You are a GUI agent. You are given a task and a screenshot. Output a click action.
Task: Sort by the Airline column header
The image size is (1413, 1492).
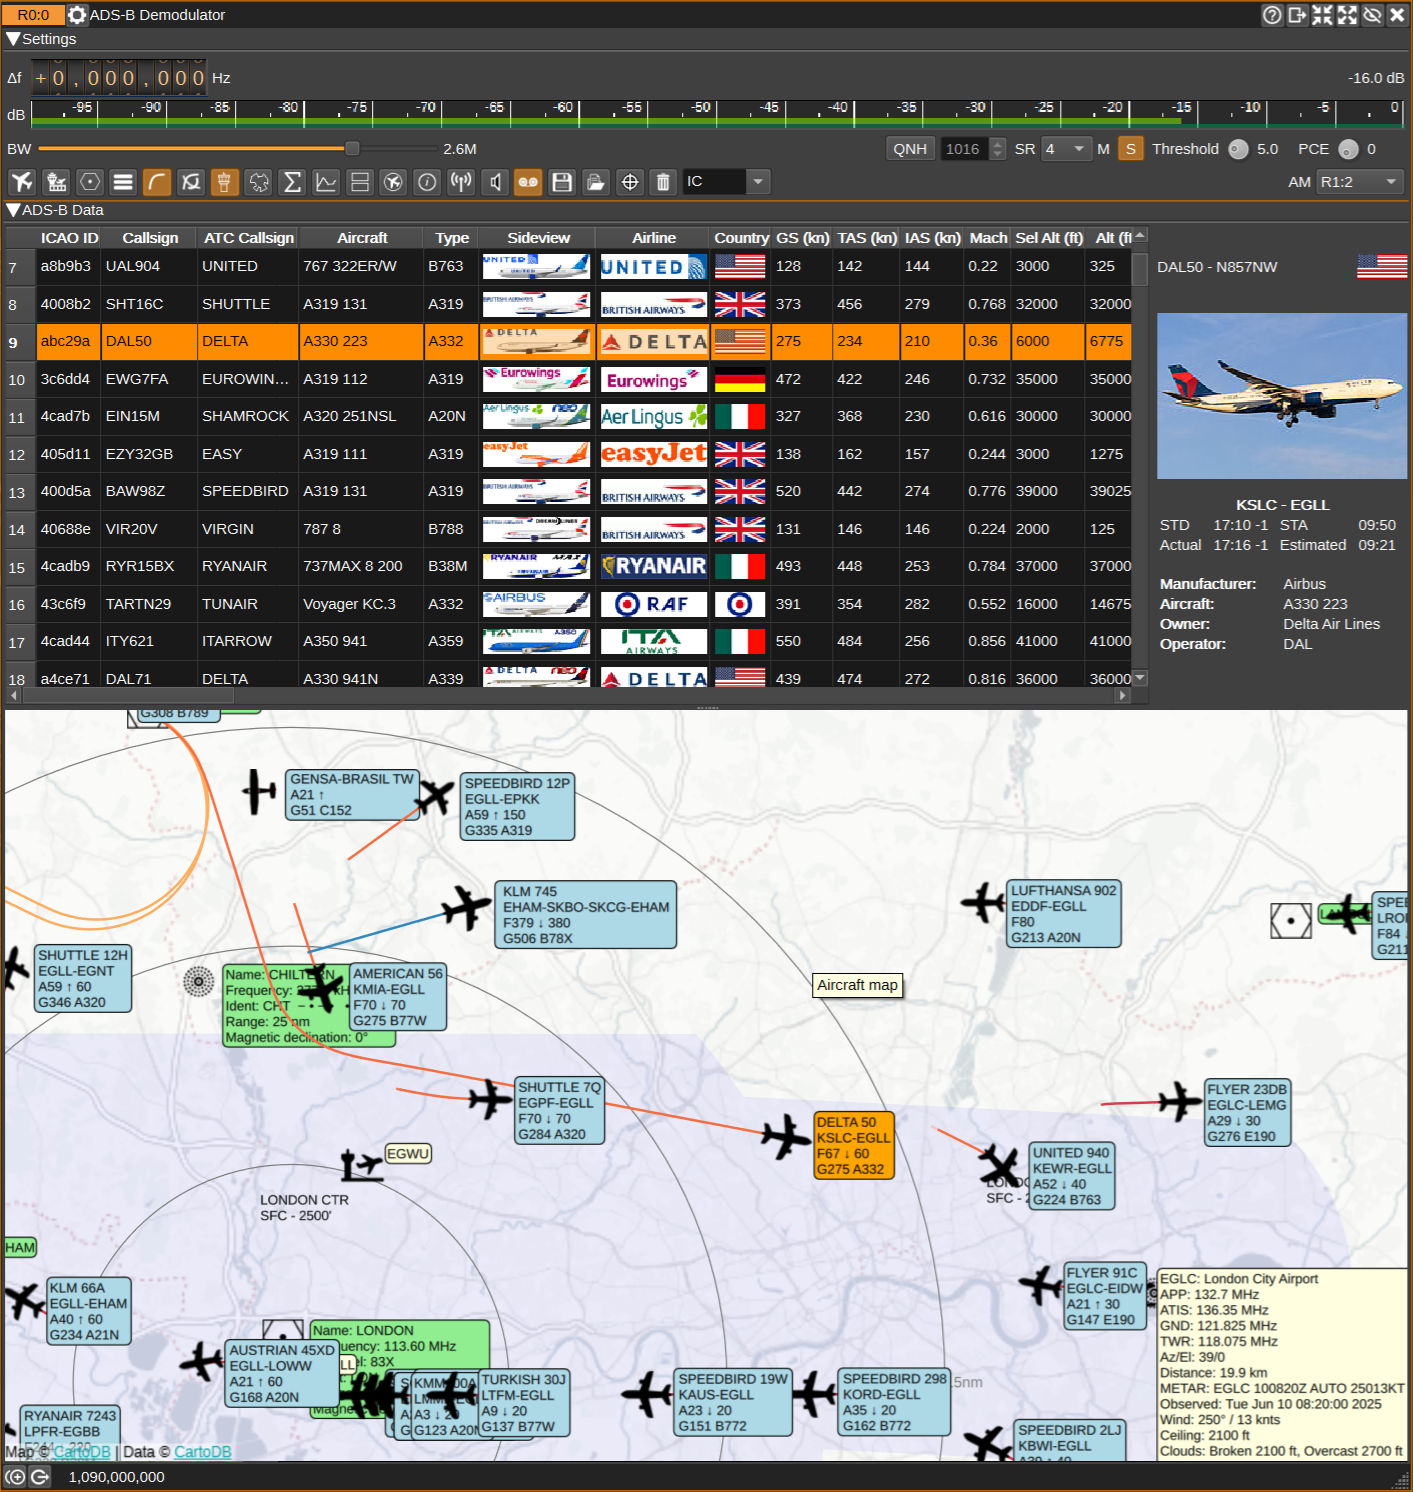point(654,238)
